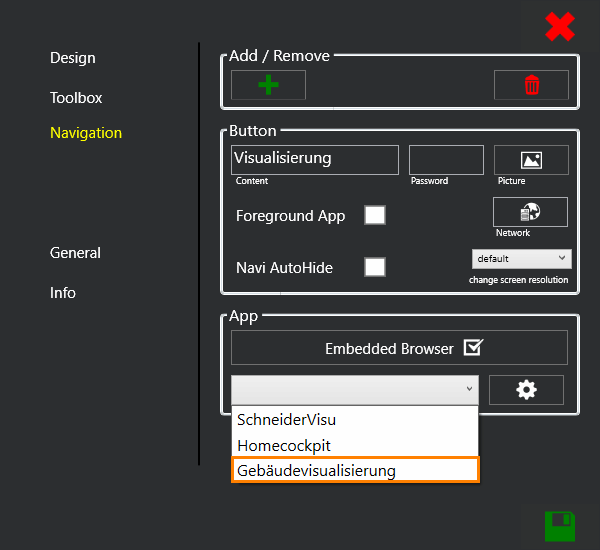Click the gear icon for app settings
This screenshot has height=550, width=600.
click(526, 390)
